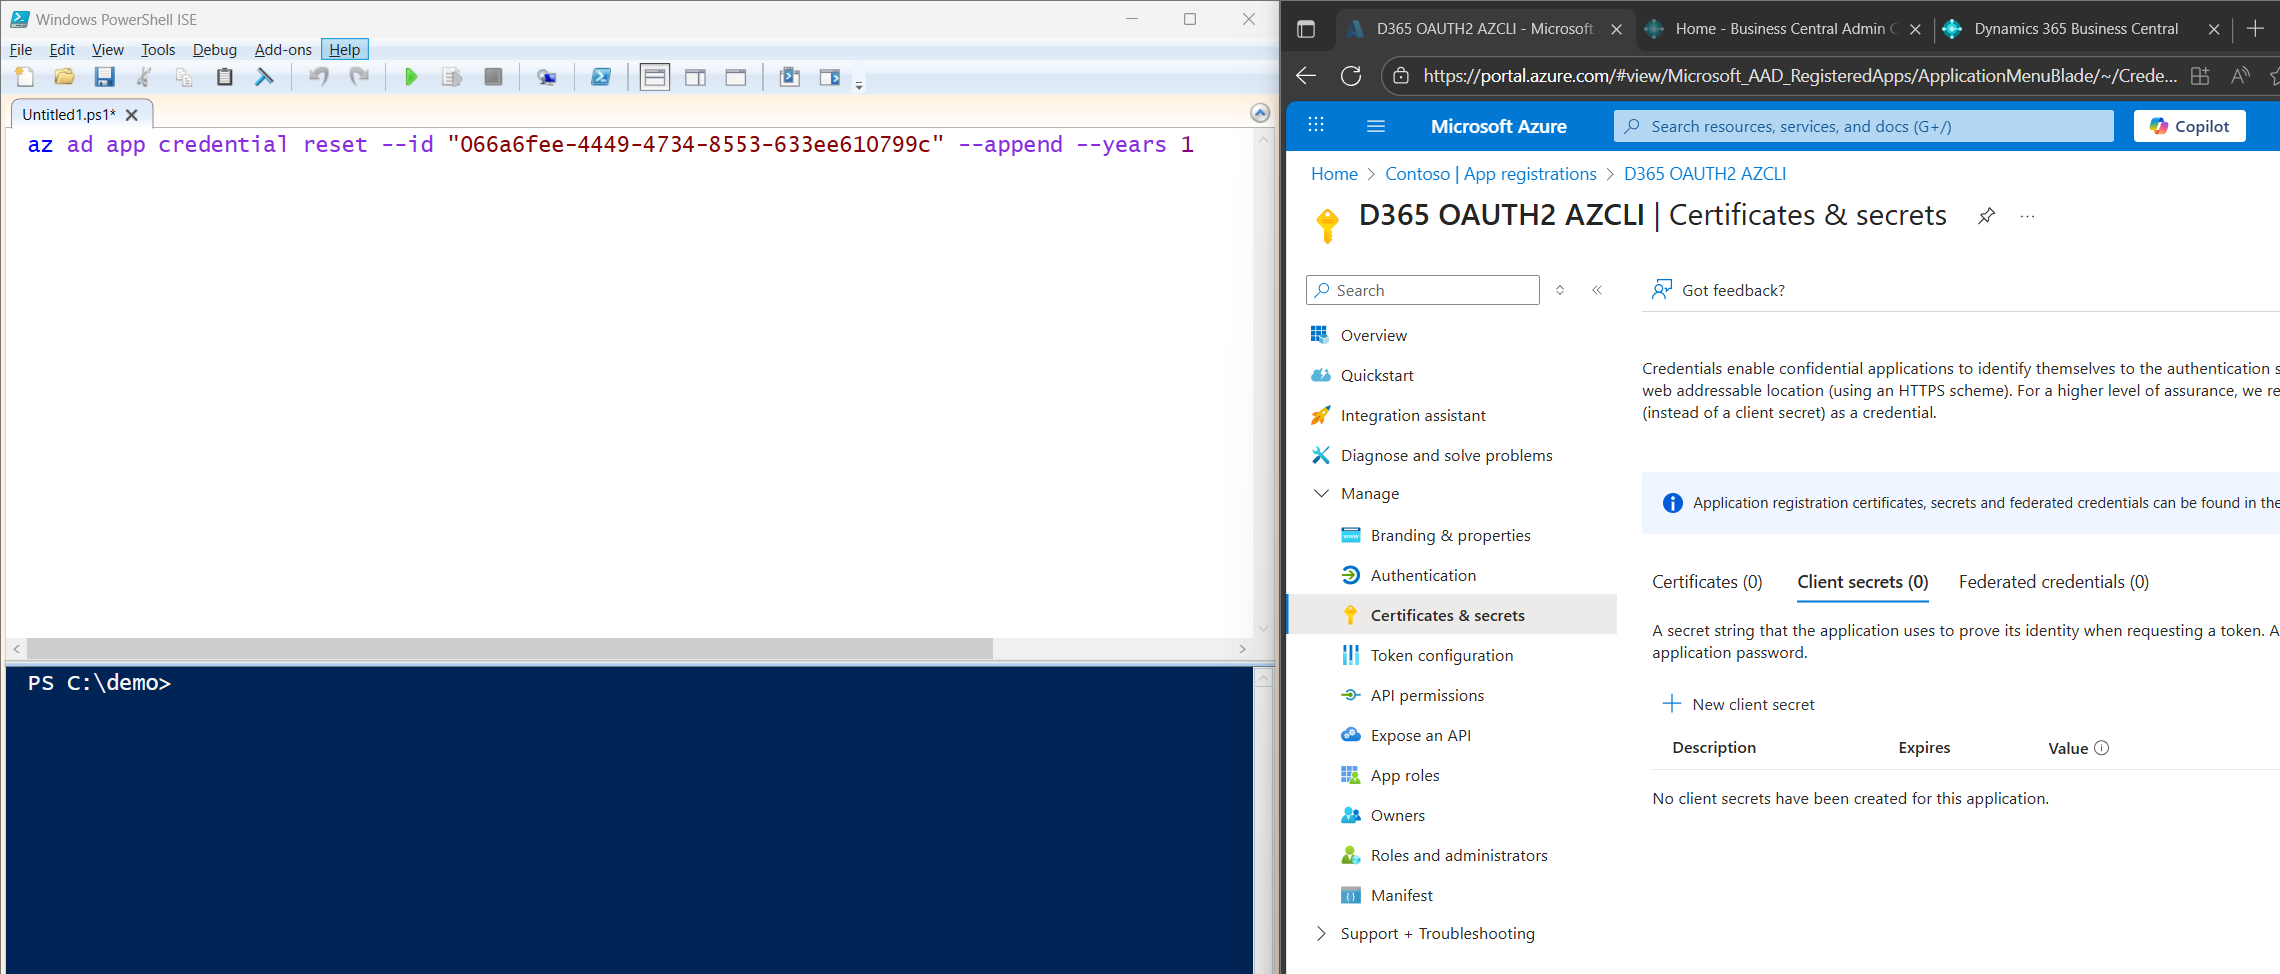Go to Home breadcrumb link
2280x974 pixels.
coord(1334,174)
